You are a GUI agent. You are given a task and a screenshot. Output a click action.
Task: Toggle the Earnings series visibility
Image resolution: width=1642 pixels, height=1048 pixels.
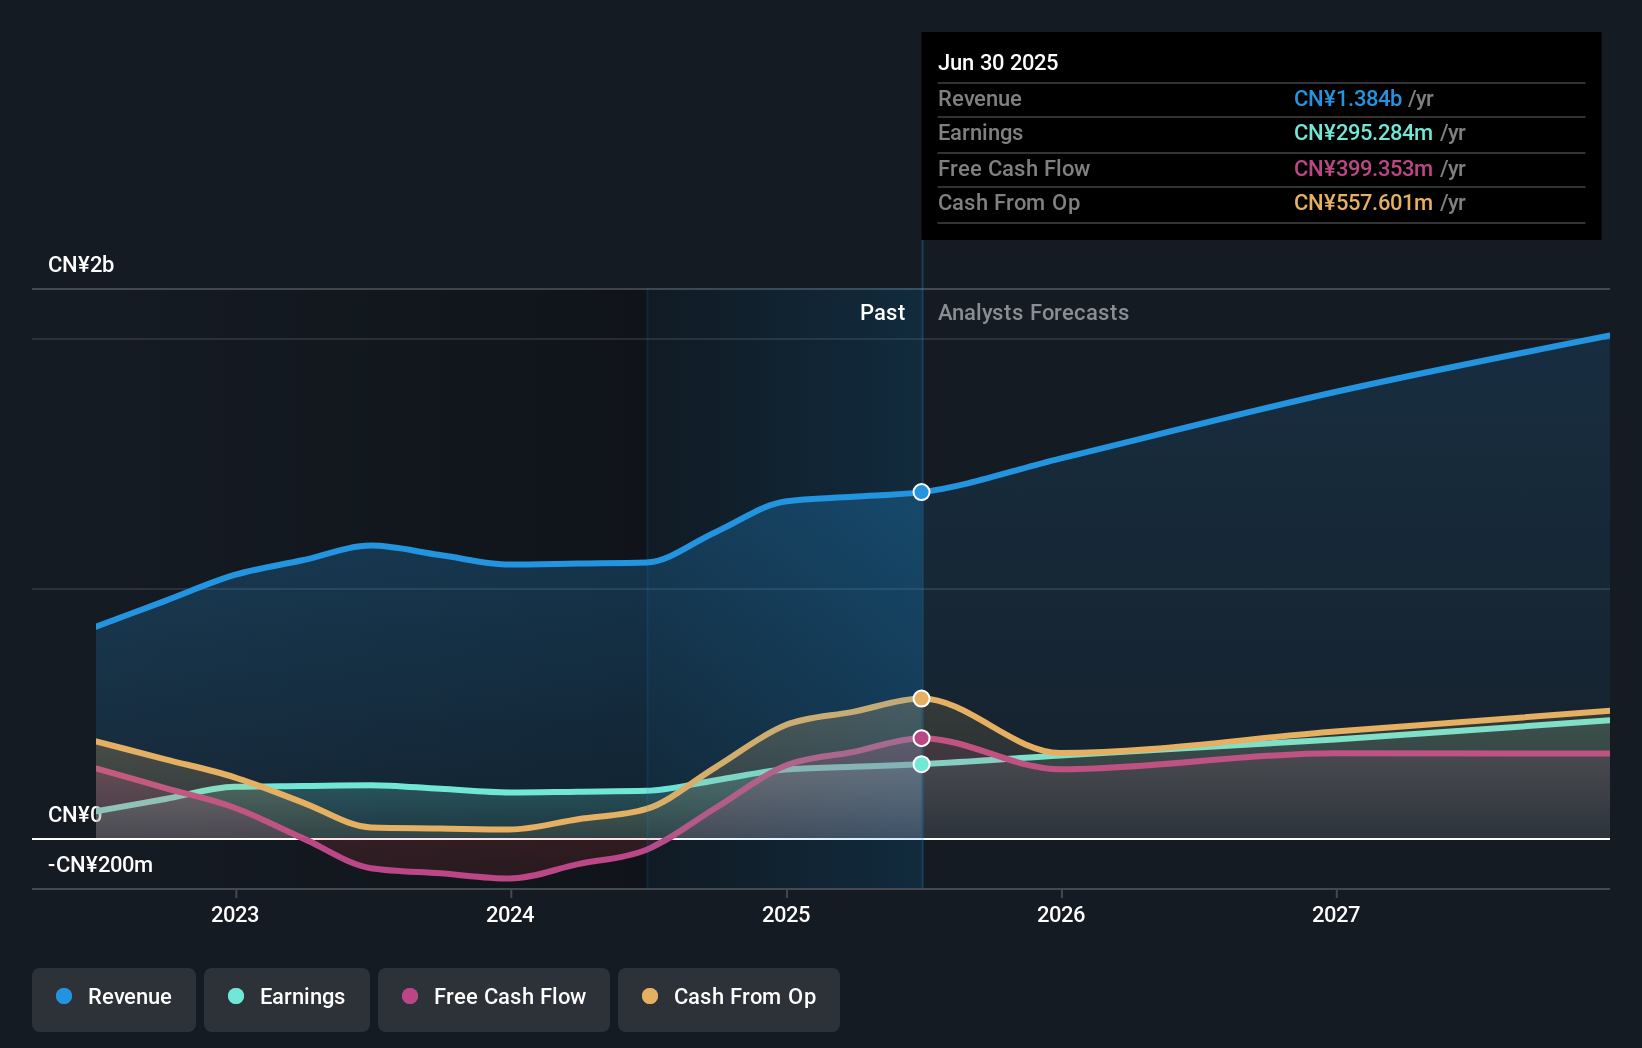pyautogui.click(x=287, y=997)
